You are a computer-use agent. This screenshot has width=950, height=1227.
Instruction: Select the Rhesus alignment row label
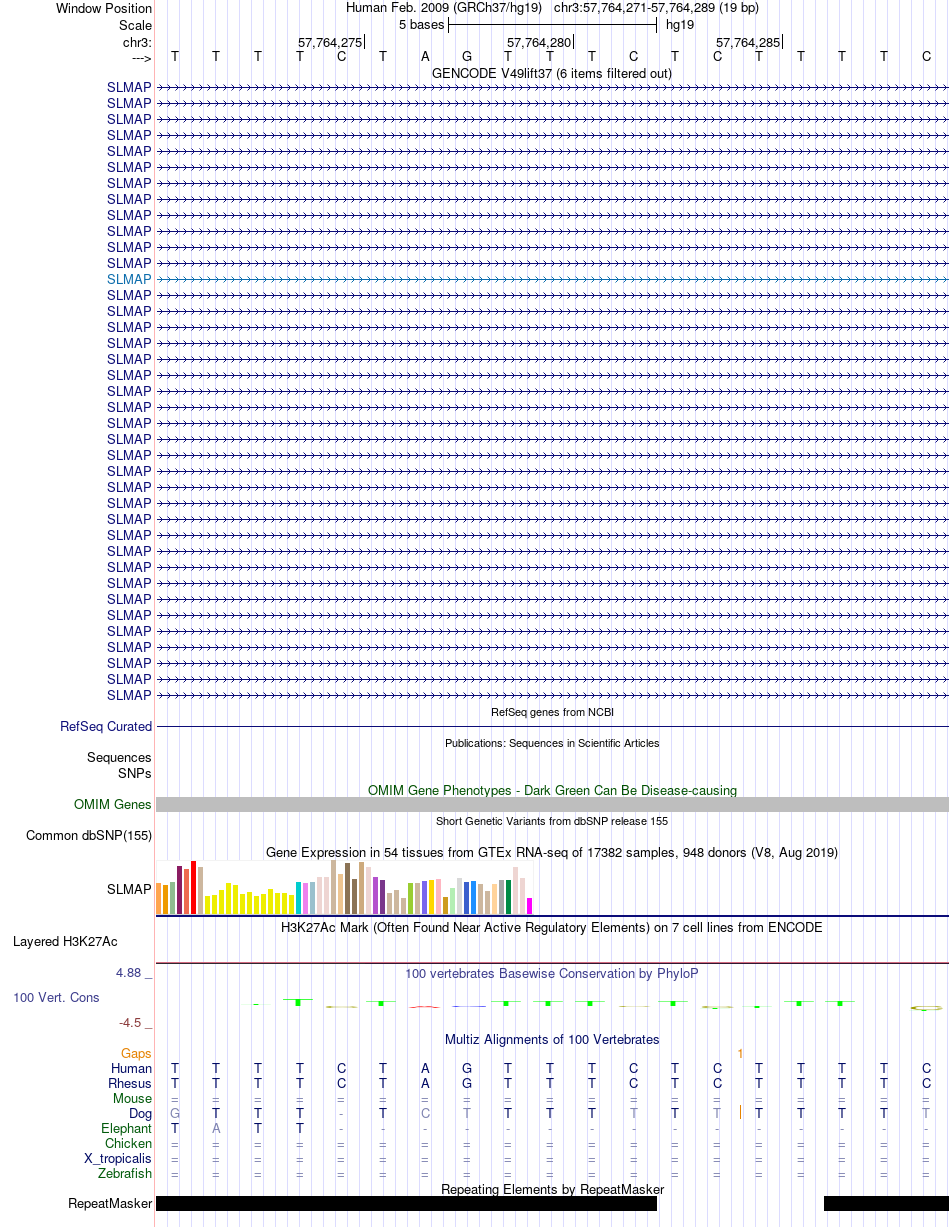click(130, 1083)
